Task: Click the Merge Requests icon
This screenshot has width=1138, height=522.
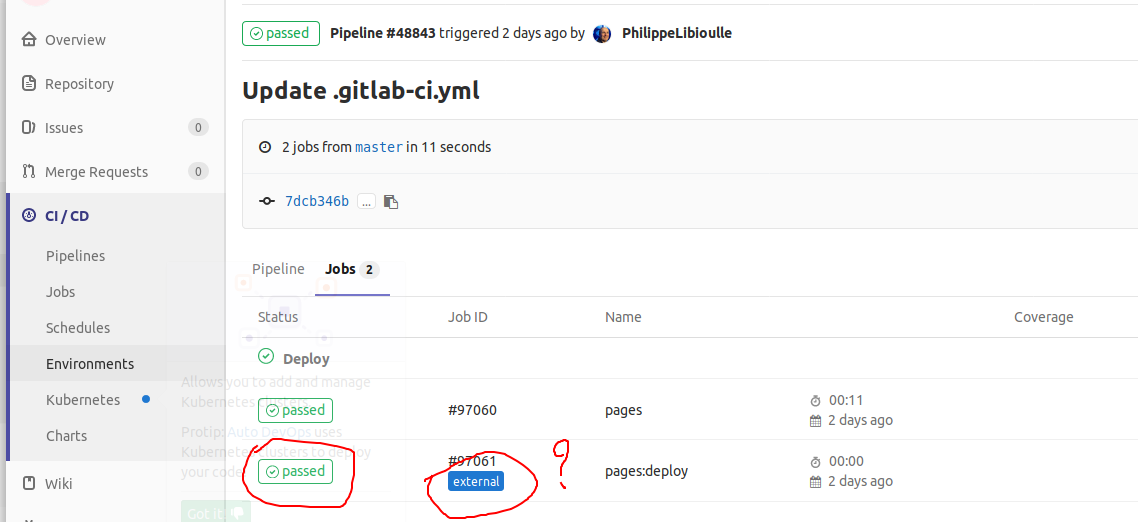Action: 28,172
